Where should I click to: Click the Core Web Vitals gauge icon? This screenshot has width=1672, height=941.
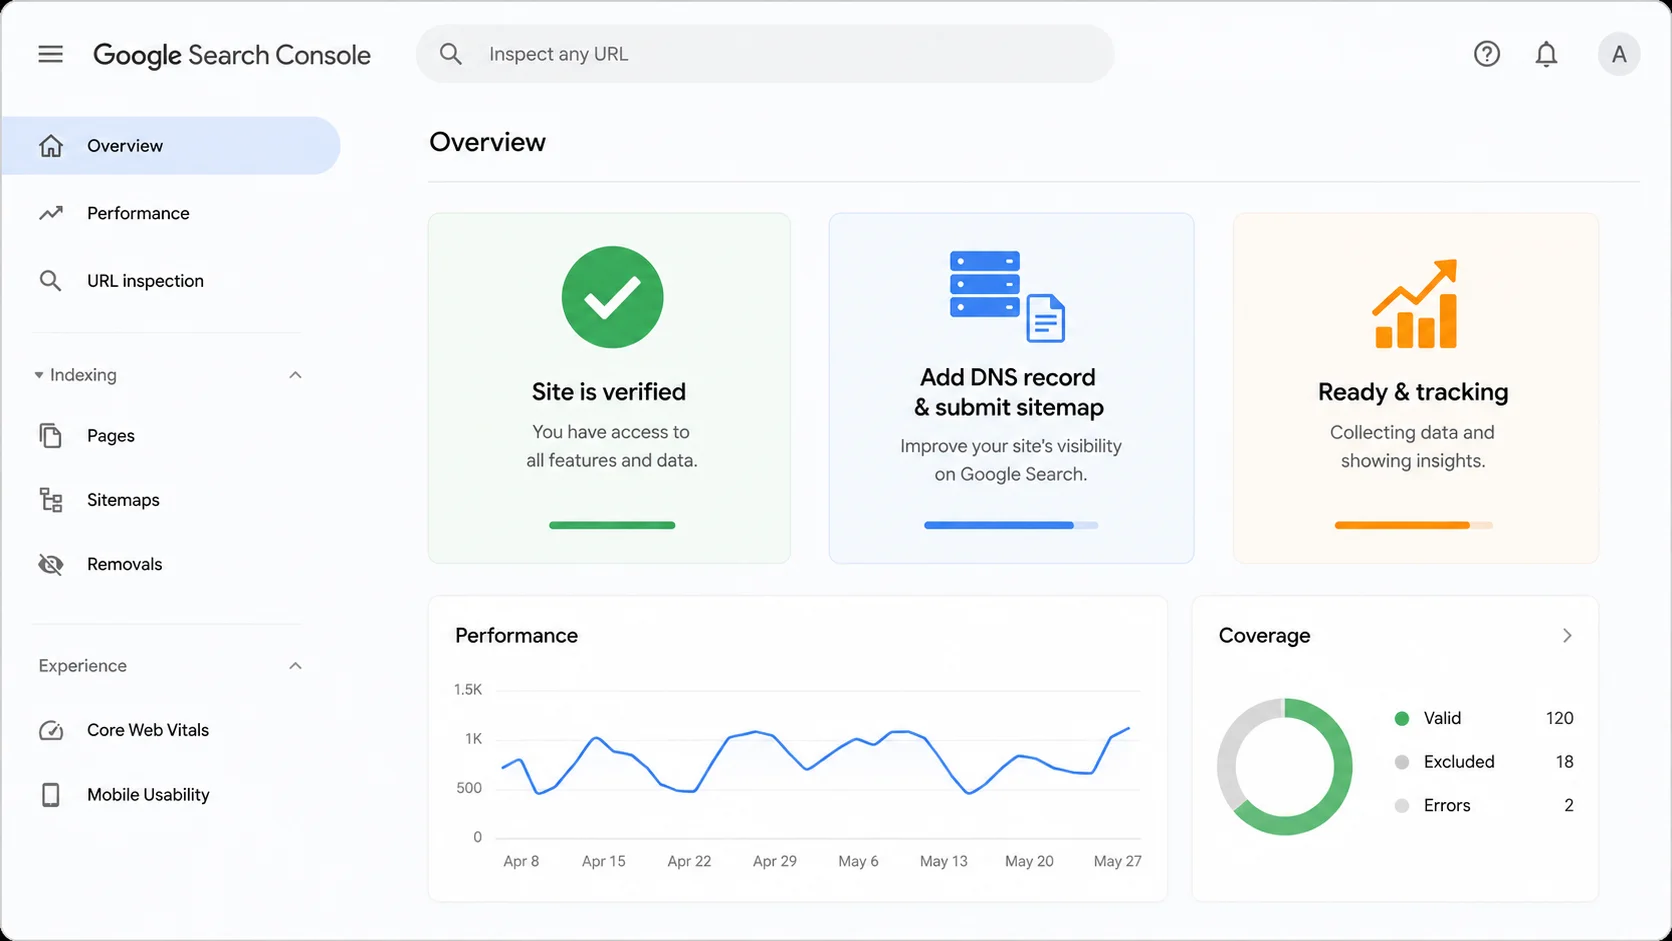point(51,731)
